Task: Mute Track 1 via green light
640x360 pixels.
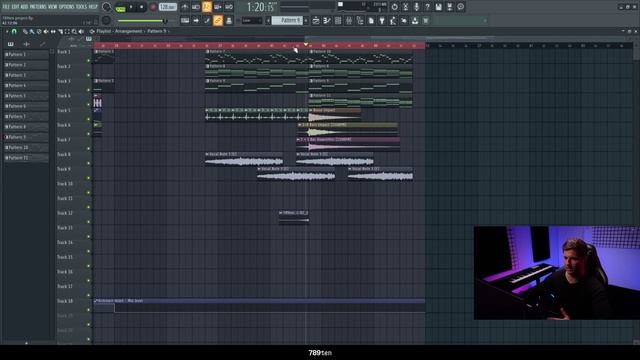Action: tap(89, 60)
